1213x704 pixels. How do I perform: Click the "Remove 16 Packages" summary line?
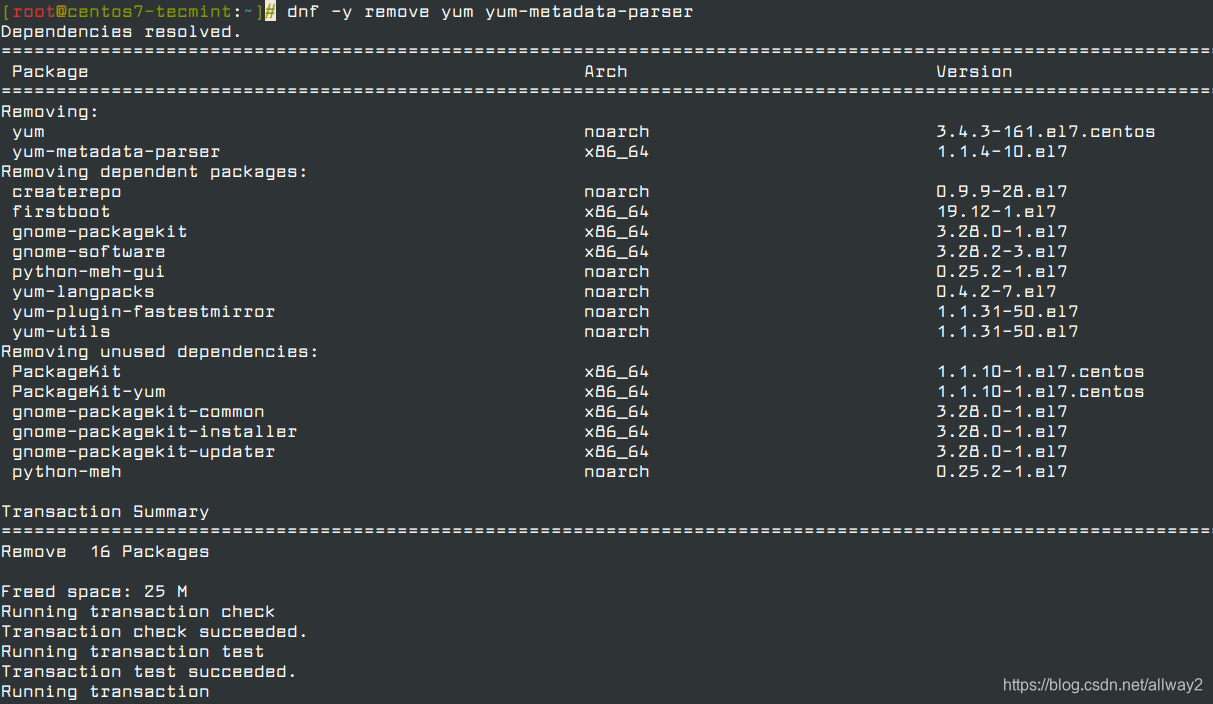coord(105,552)
